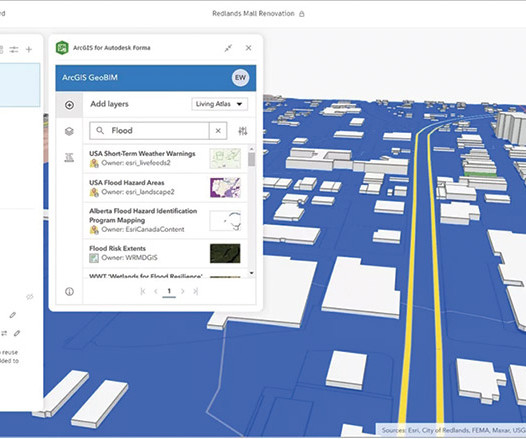Click the results scrollbar up arrow
Screen dimensions: 526x439
click(251, 148)
